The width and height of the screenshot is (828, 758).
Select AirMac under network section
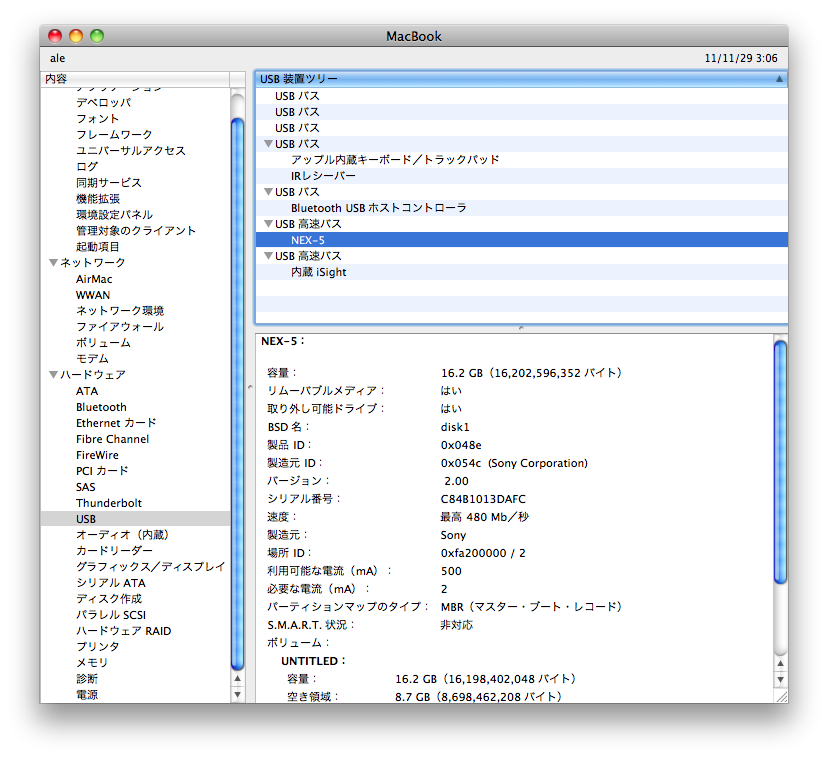tap(94, 279)
